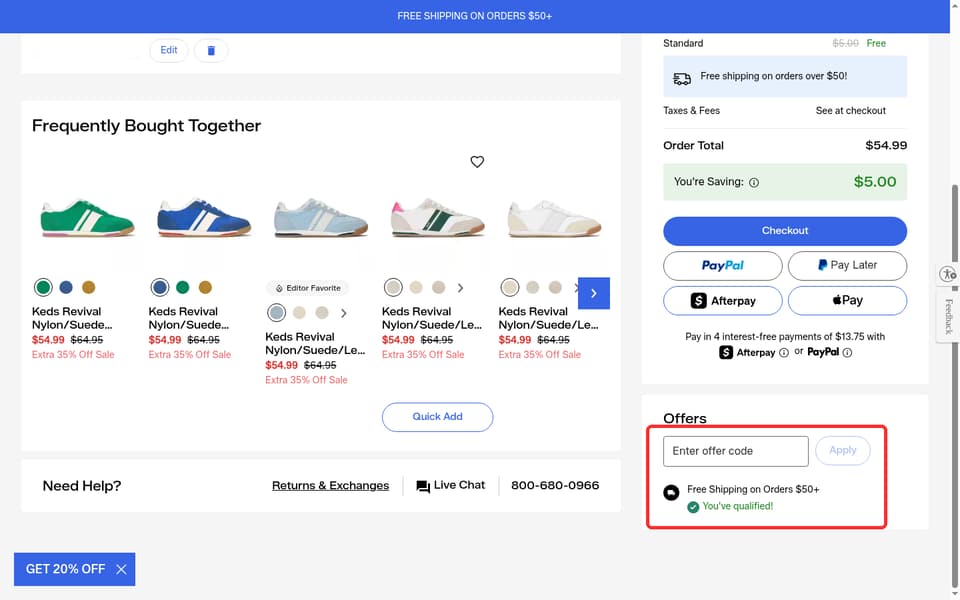Click Quick Add button
The height and width of the screenshot is (600, 960).
point(437,417)
